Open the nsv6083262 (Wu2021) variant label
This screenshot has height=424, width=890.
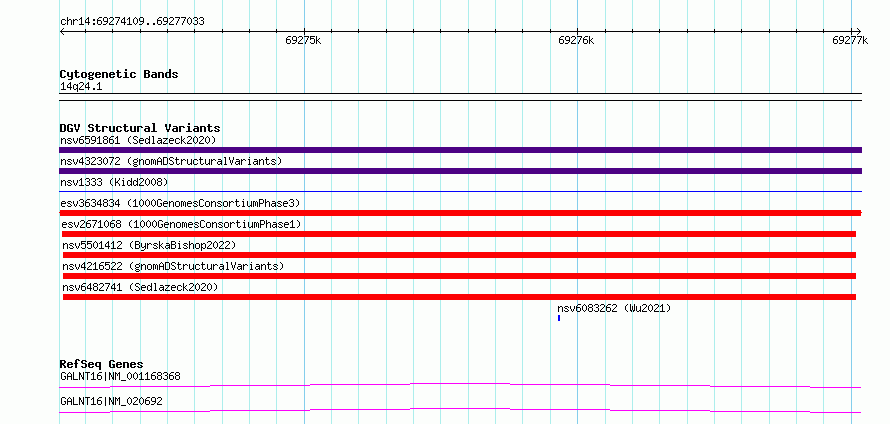coord(614,308)
